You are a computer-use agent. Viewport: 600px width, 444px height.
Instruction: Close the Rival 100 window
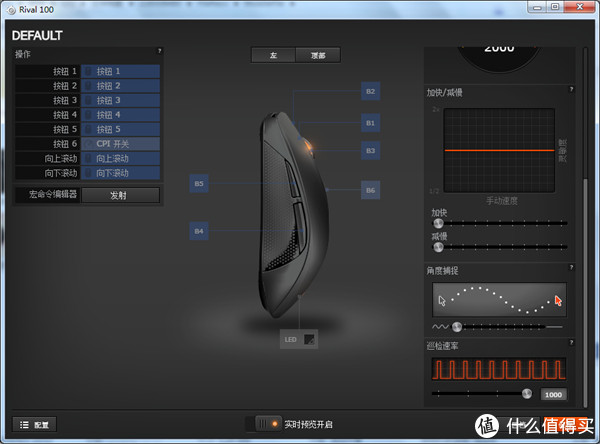click(x=580, y=7)
